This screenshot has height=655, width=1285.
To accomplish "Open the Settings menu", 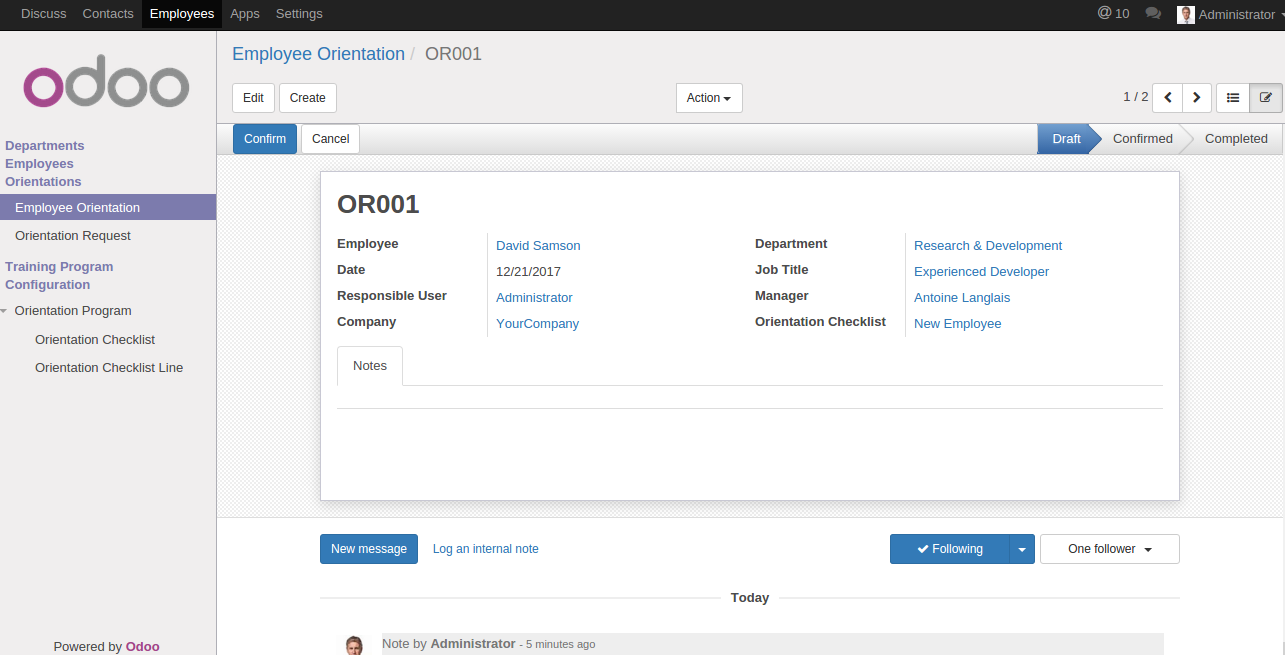I will (x=299, y=14).
